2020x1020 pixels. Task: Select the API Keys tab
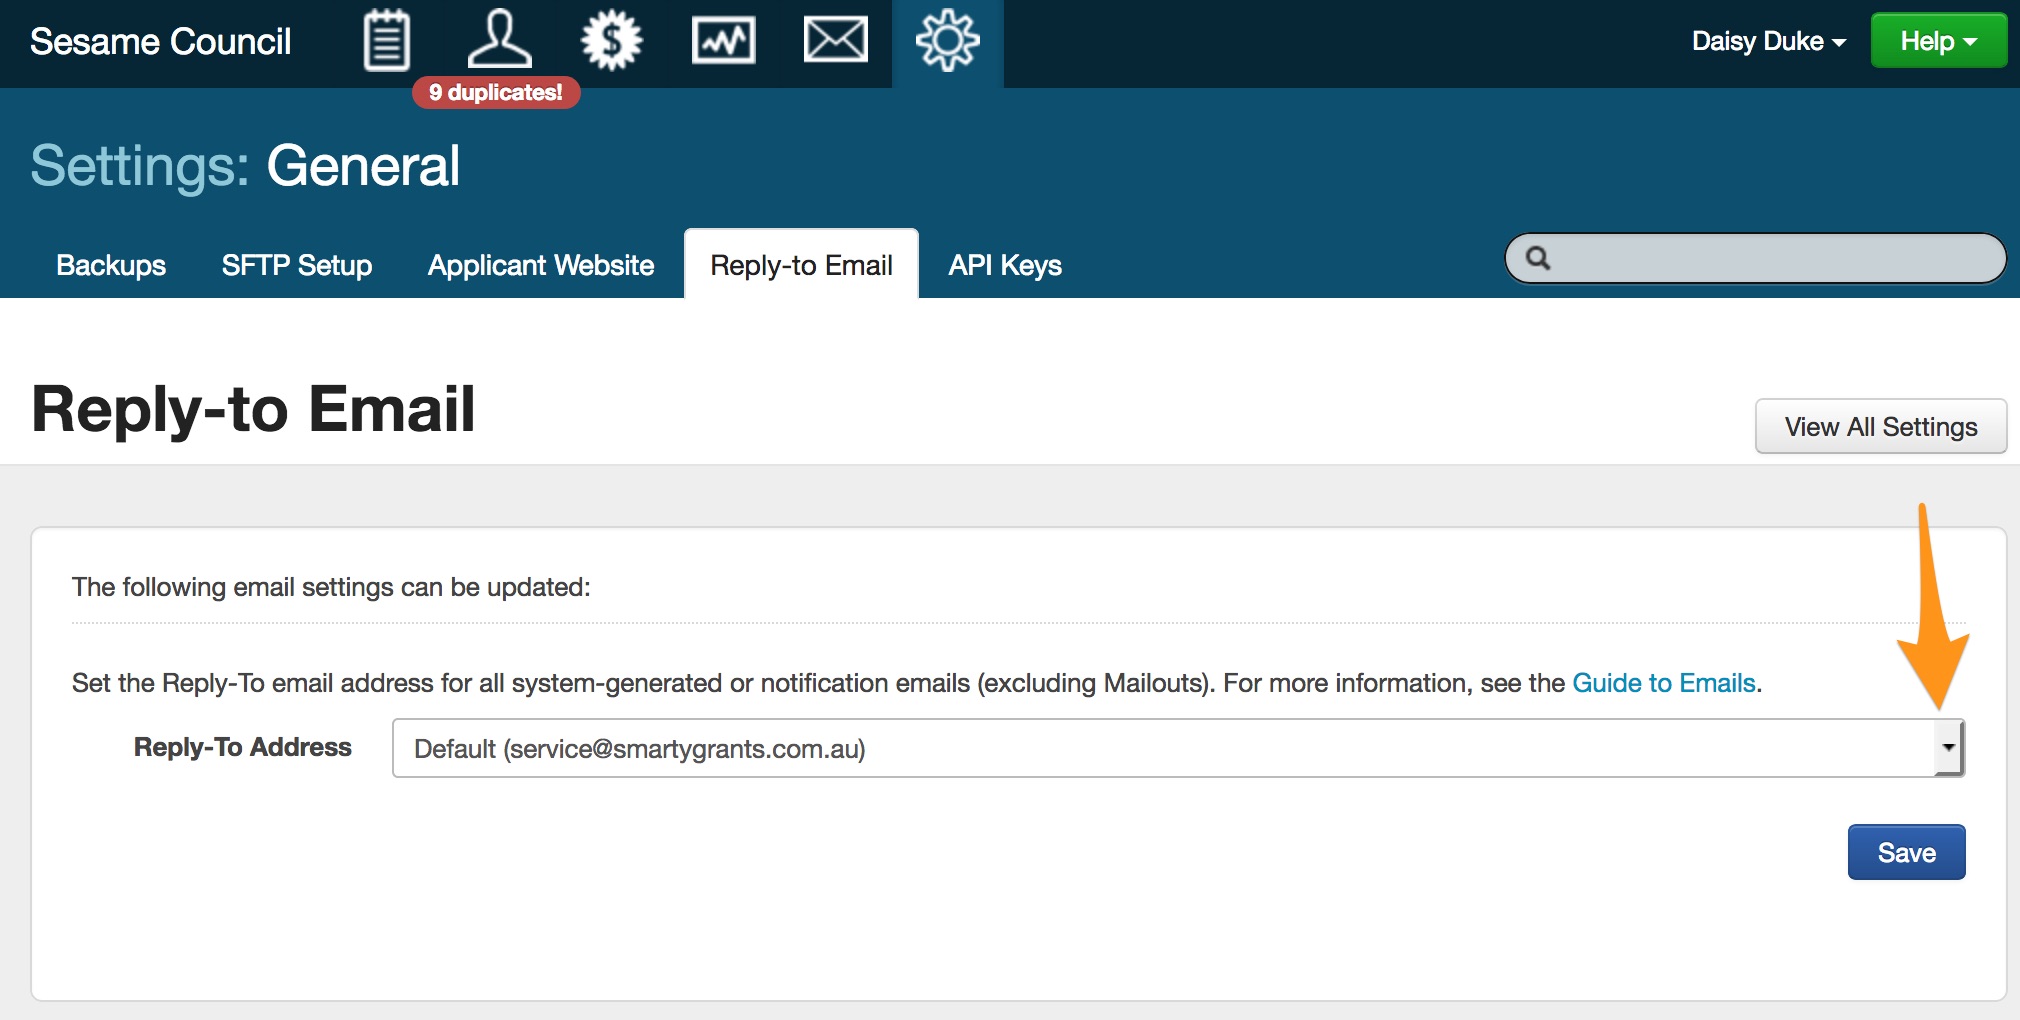tap(1005, 265)
